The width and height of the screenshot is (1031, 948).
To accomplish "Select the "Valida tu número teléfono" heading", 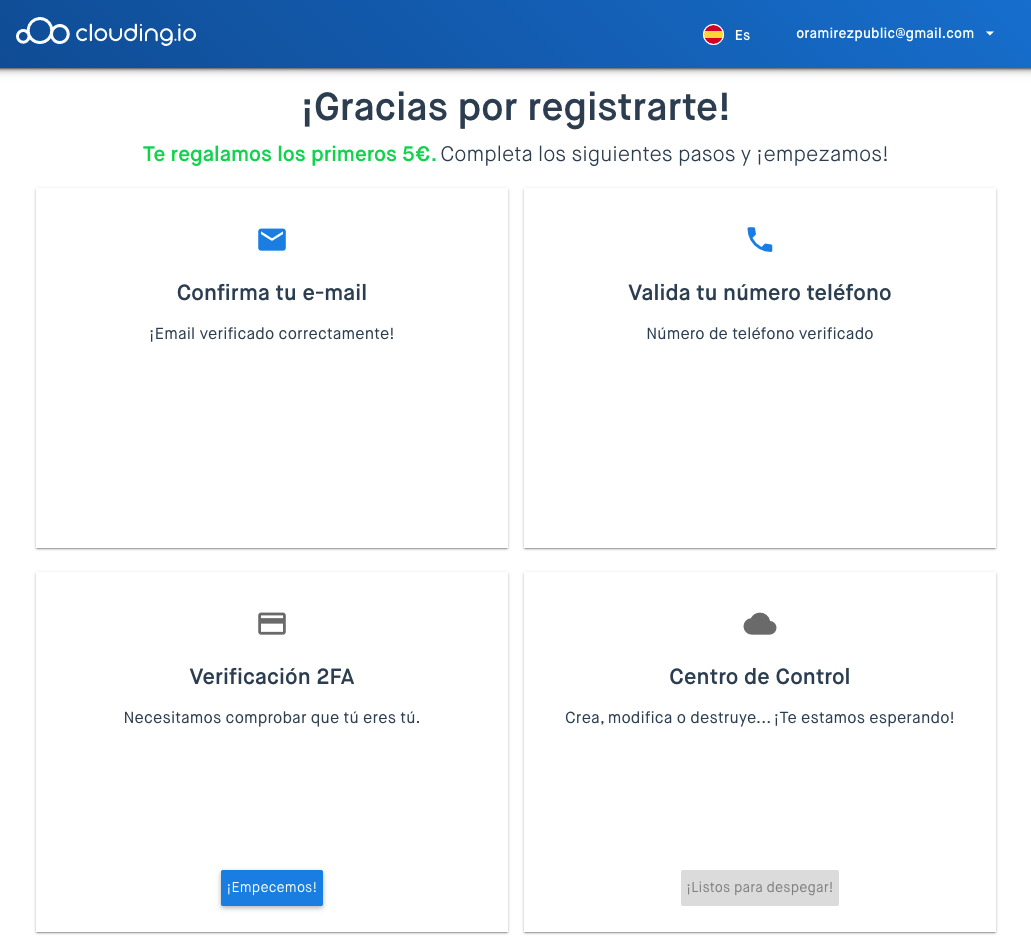I will [x=760, y=293].
